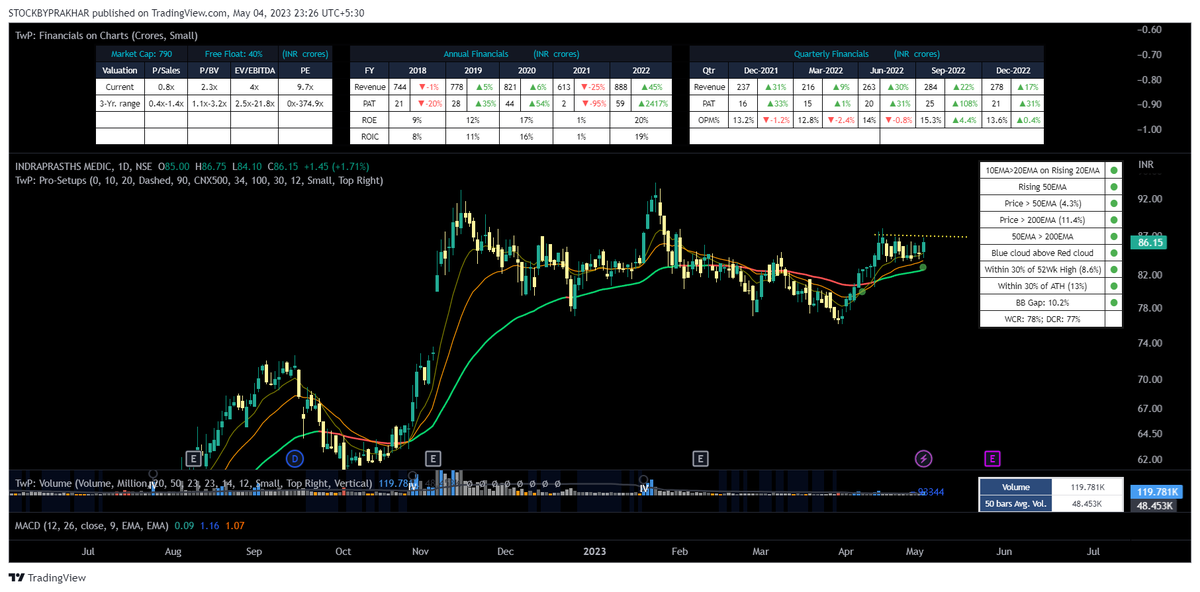Click the green dot beside 50EMA > 200EMA
Image resolution: width=1200 pixels, height=592 pixels.
coord(1113,236)
